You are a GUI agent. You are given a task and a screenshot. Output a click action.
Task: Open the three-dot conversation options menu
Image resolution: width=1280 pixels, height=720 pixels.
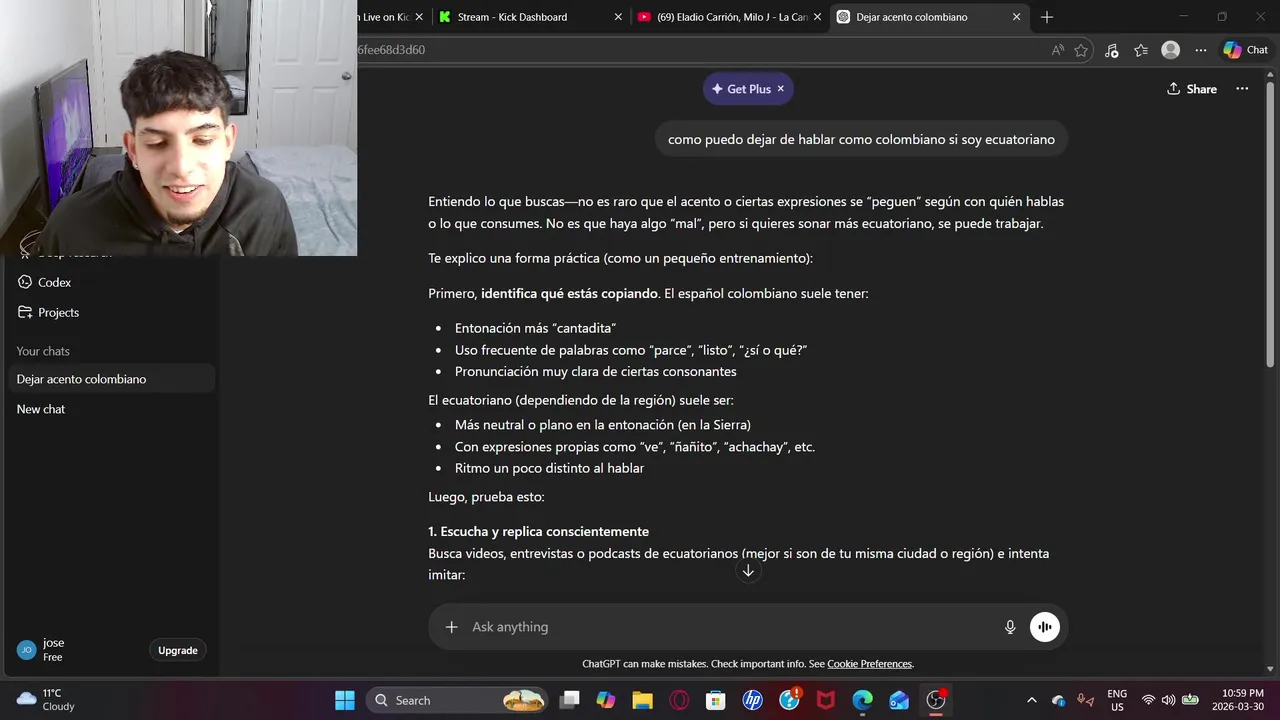click(1242, 89)
